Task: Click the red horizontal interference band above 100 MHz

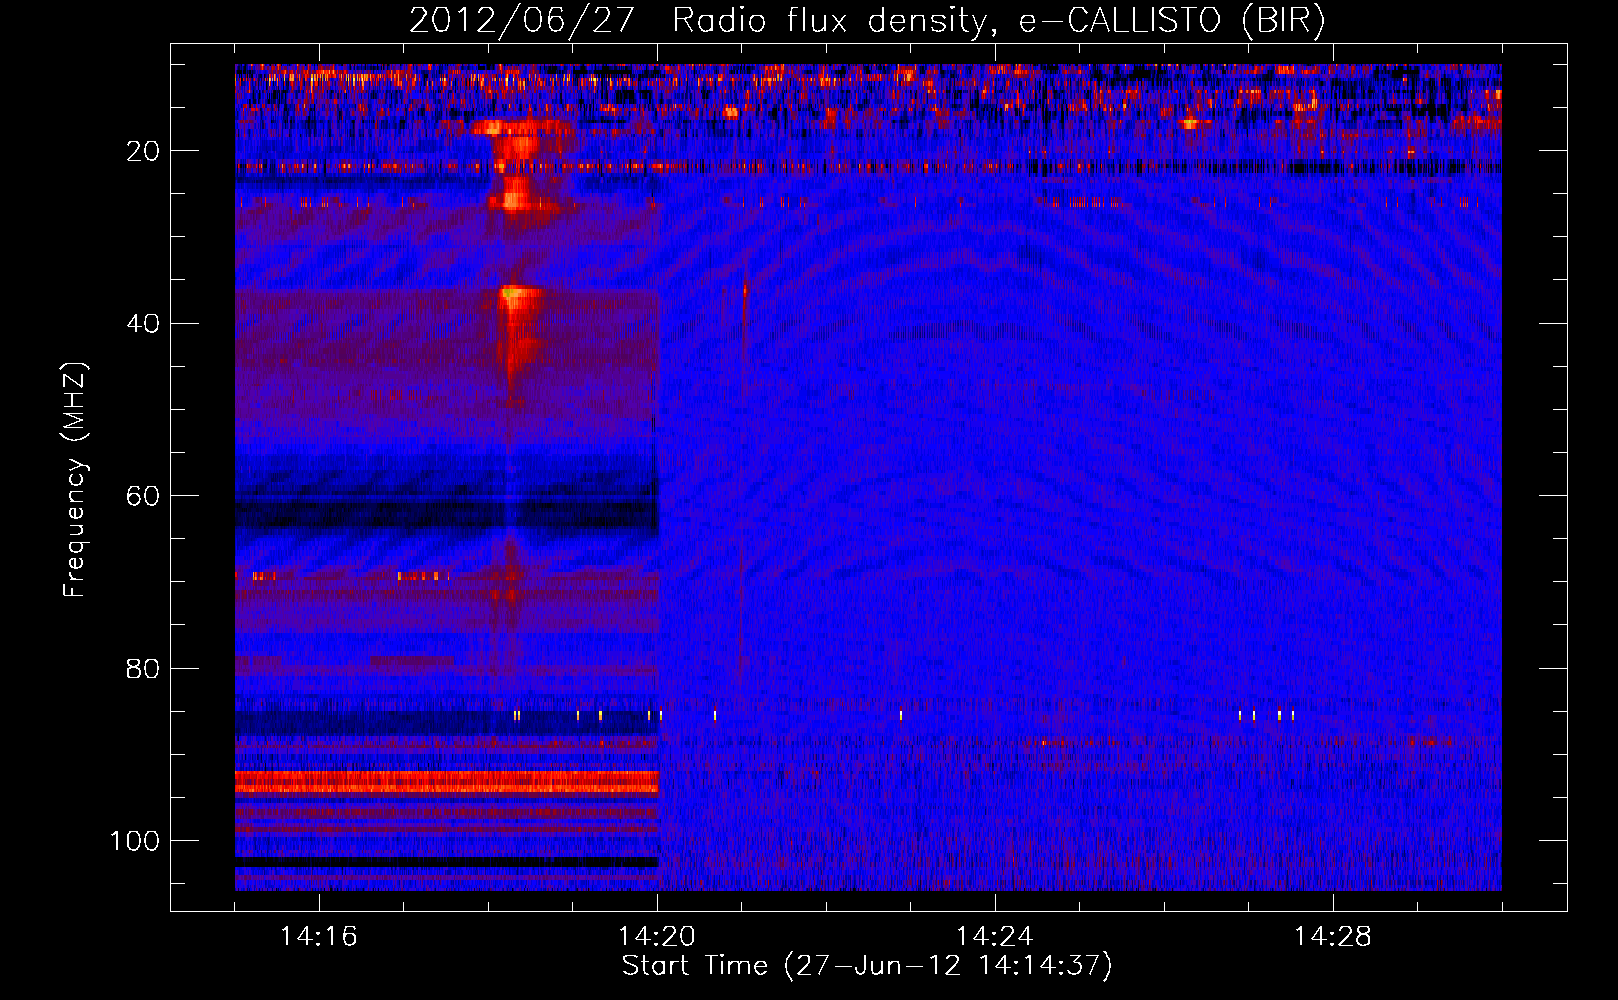Action: pos(447,782)
